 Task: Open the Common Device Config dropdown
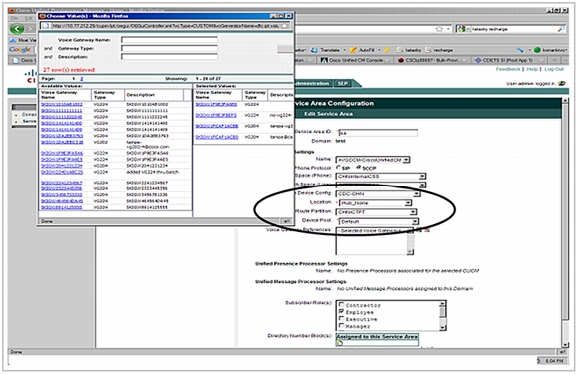coord(417,194)
